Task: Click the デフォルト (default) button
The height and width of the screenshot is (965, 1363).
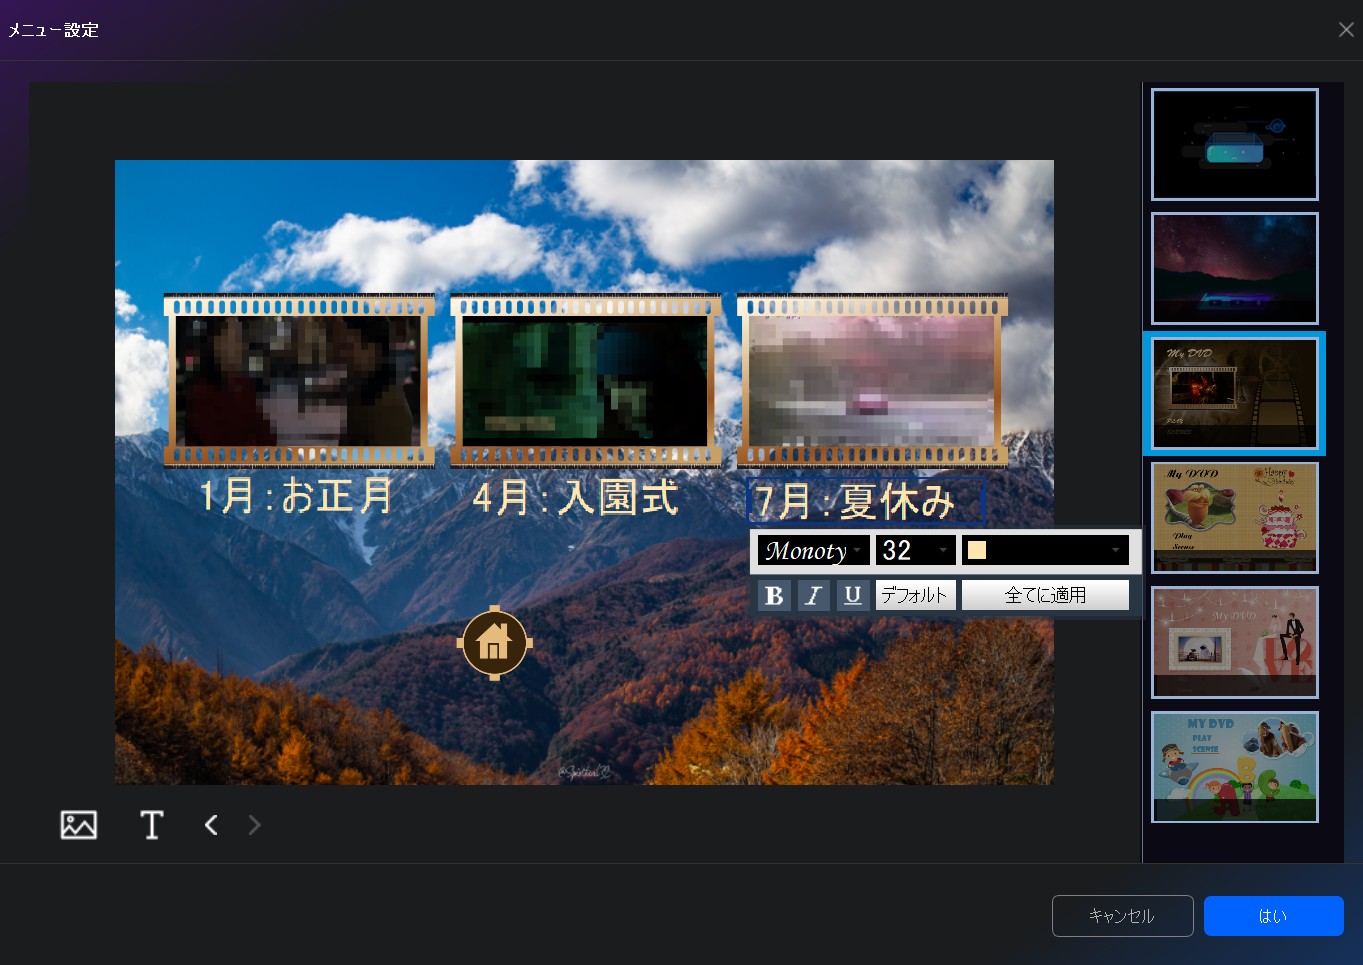Action: [914, 594]
